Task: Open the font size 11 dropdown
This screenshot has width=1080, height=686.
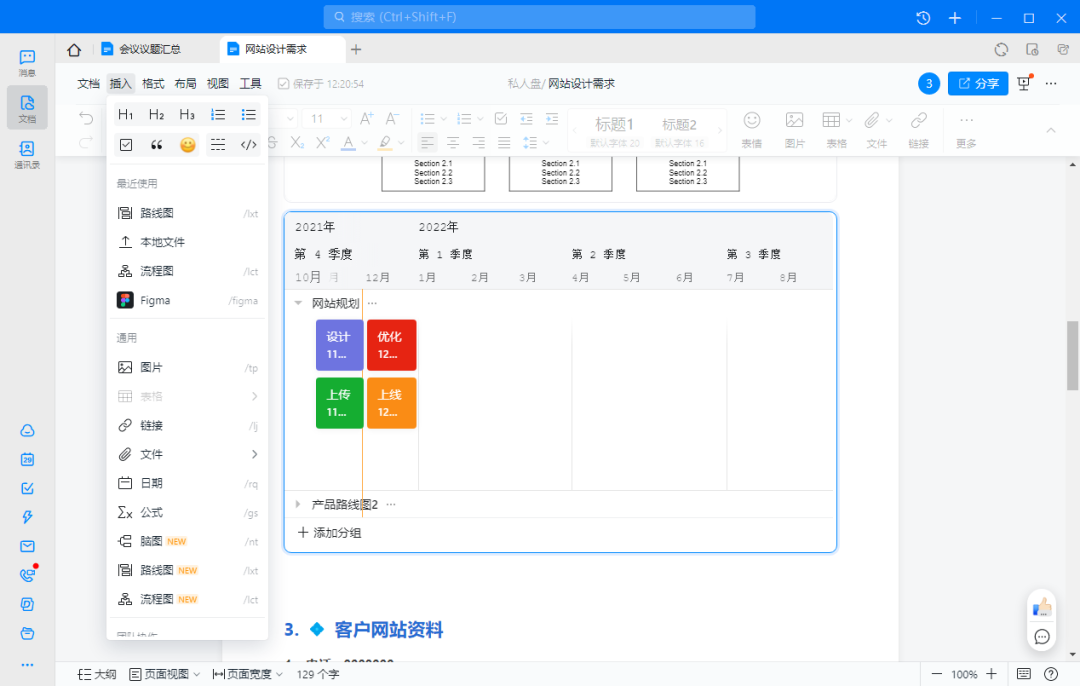Action: pos(325,118)
